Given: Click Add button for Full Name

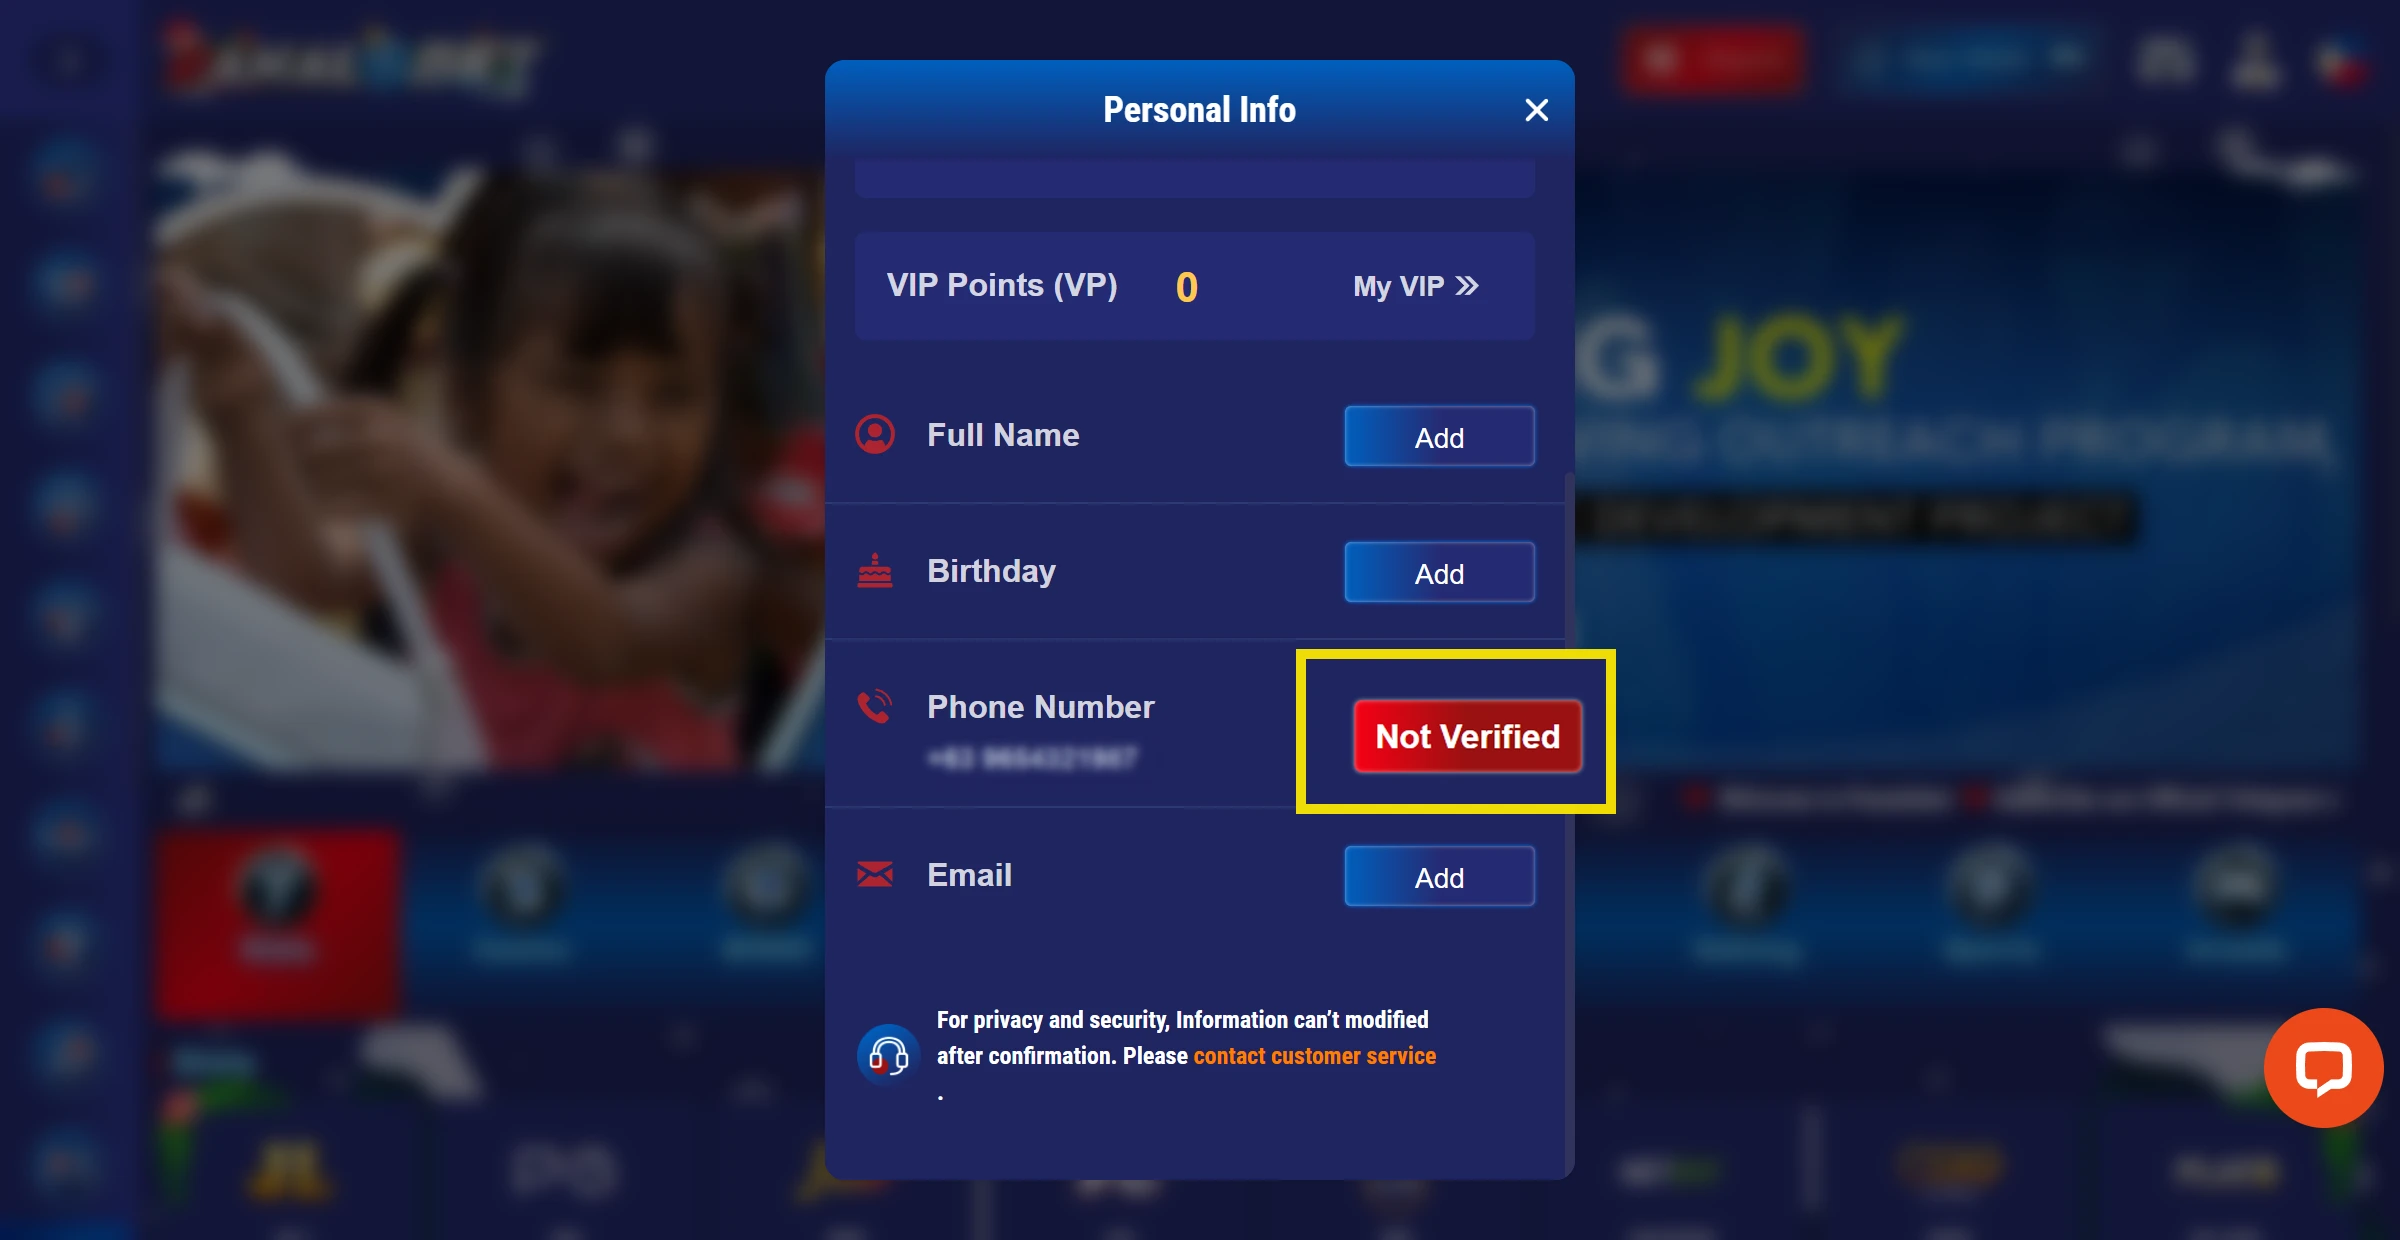Looking at the screenshot, I should [x=1439, y=437].
